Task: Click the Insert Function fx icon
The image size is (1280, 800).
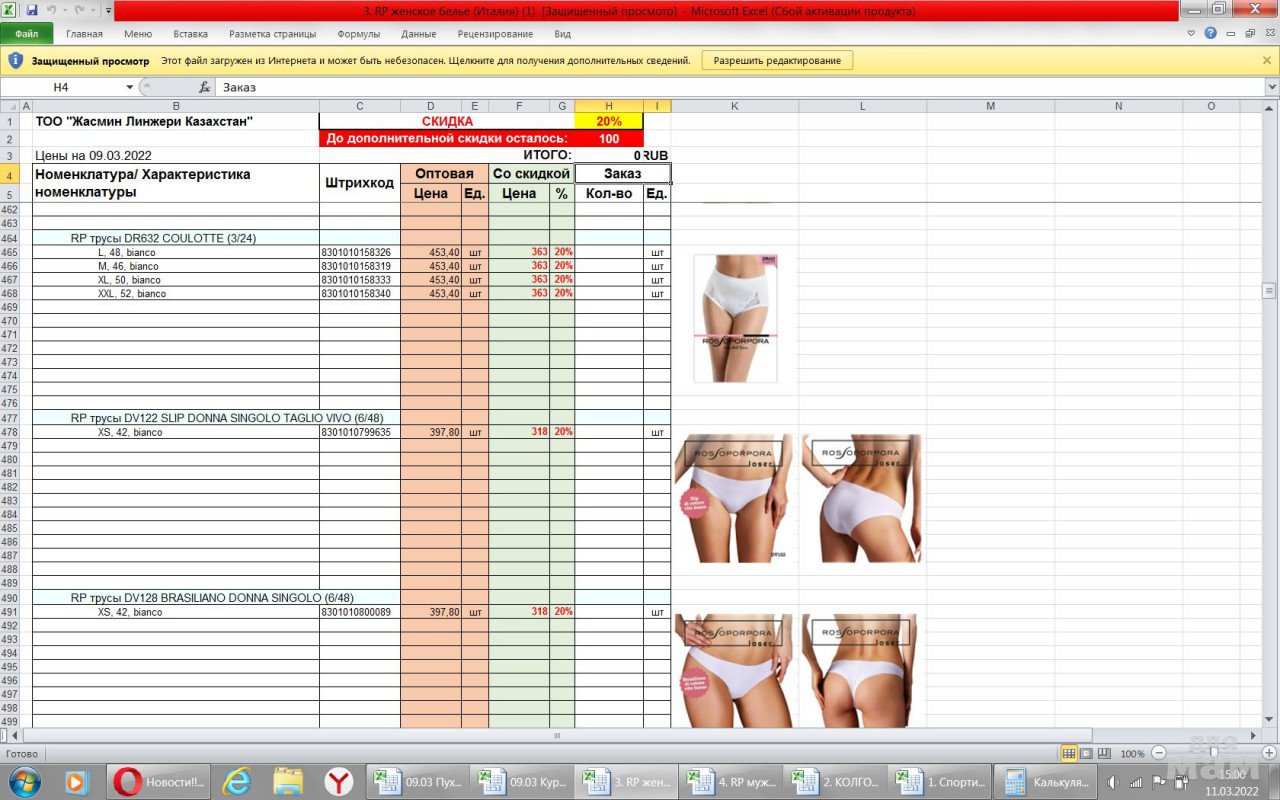Action: (204, 88)
